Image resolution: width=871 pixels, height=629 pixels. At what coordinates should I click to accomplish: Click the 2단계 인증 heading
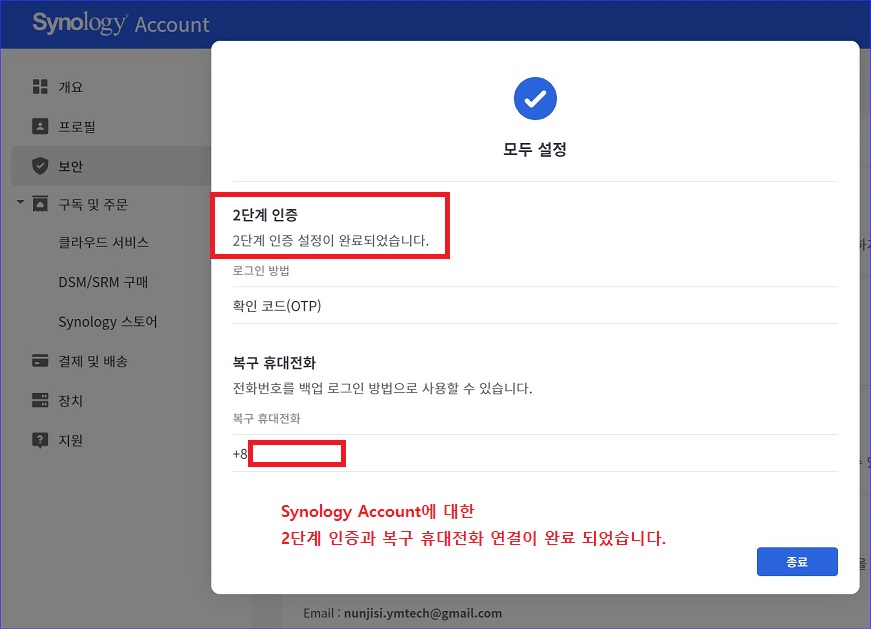pos(265,215)
